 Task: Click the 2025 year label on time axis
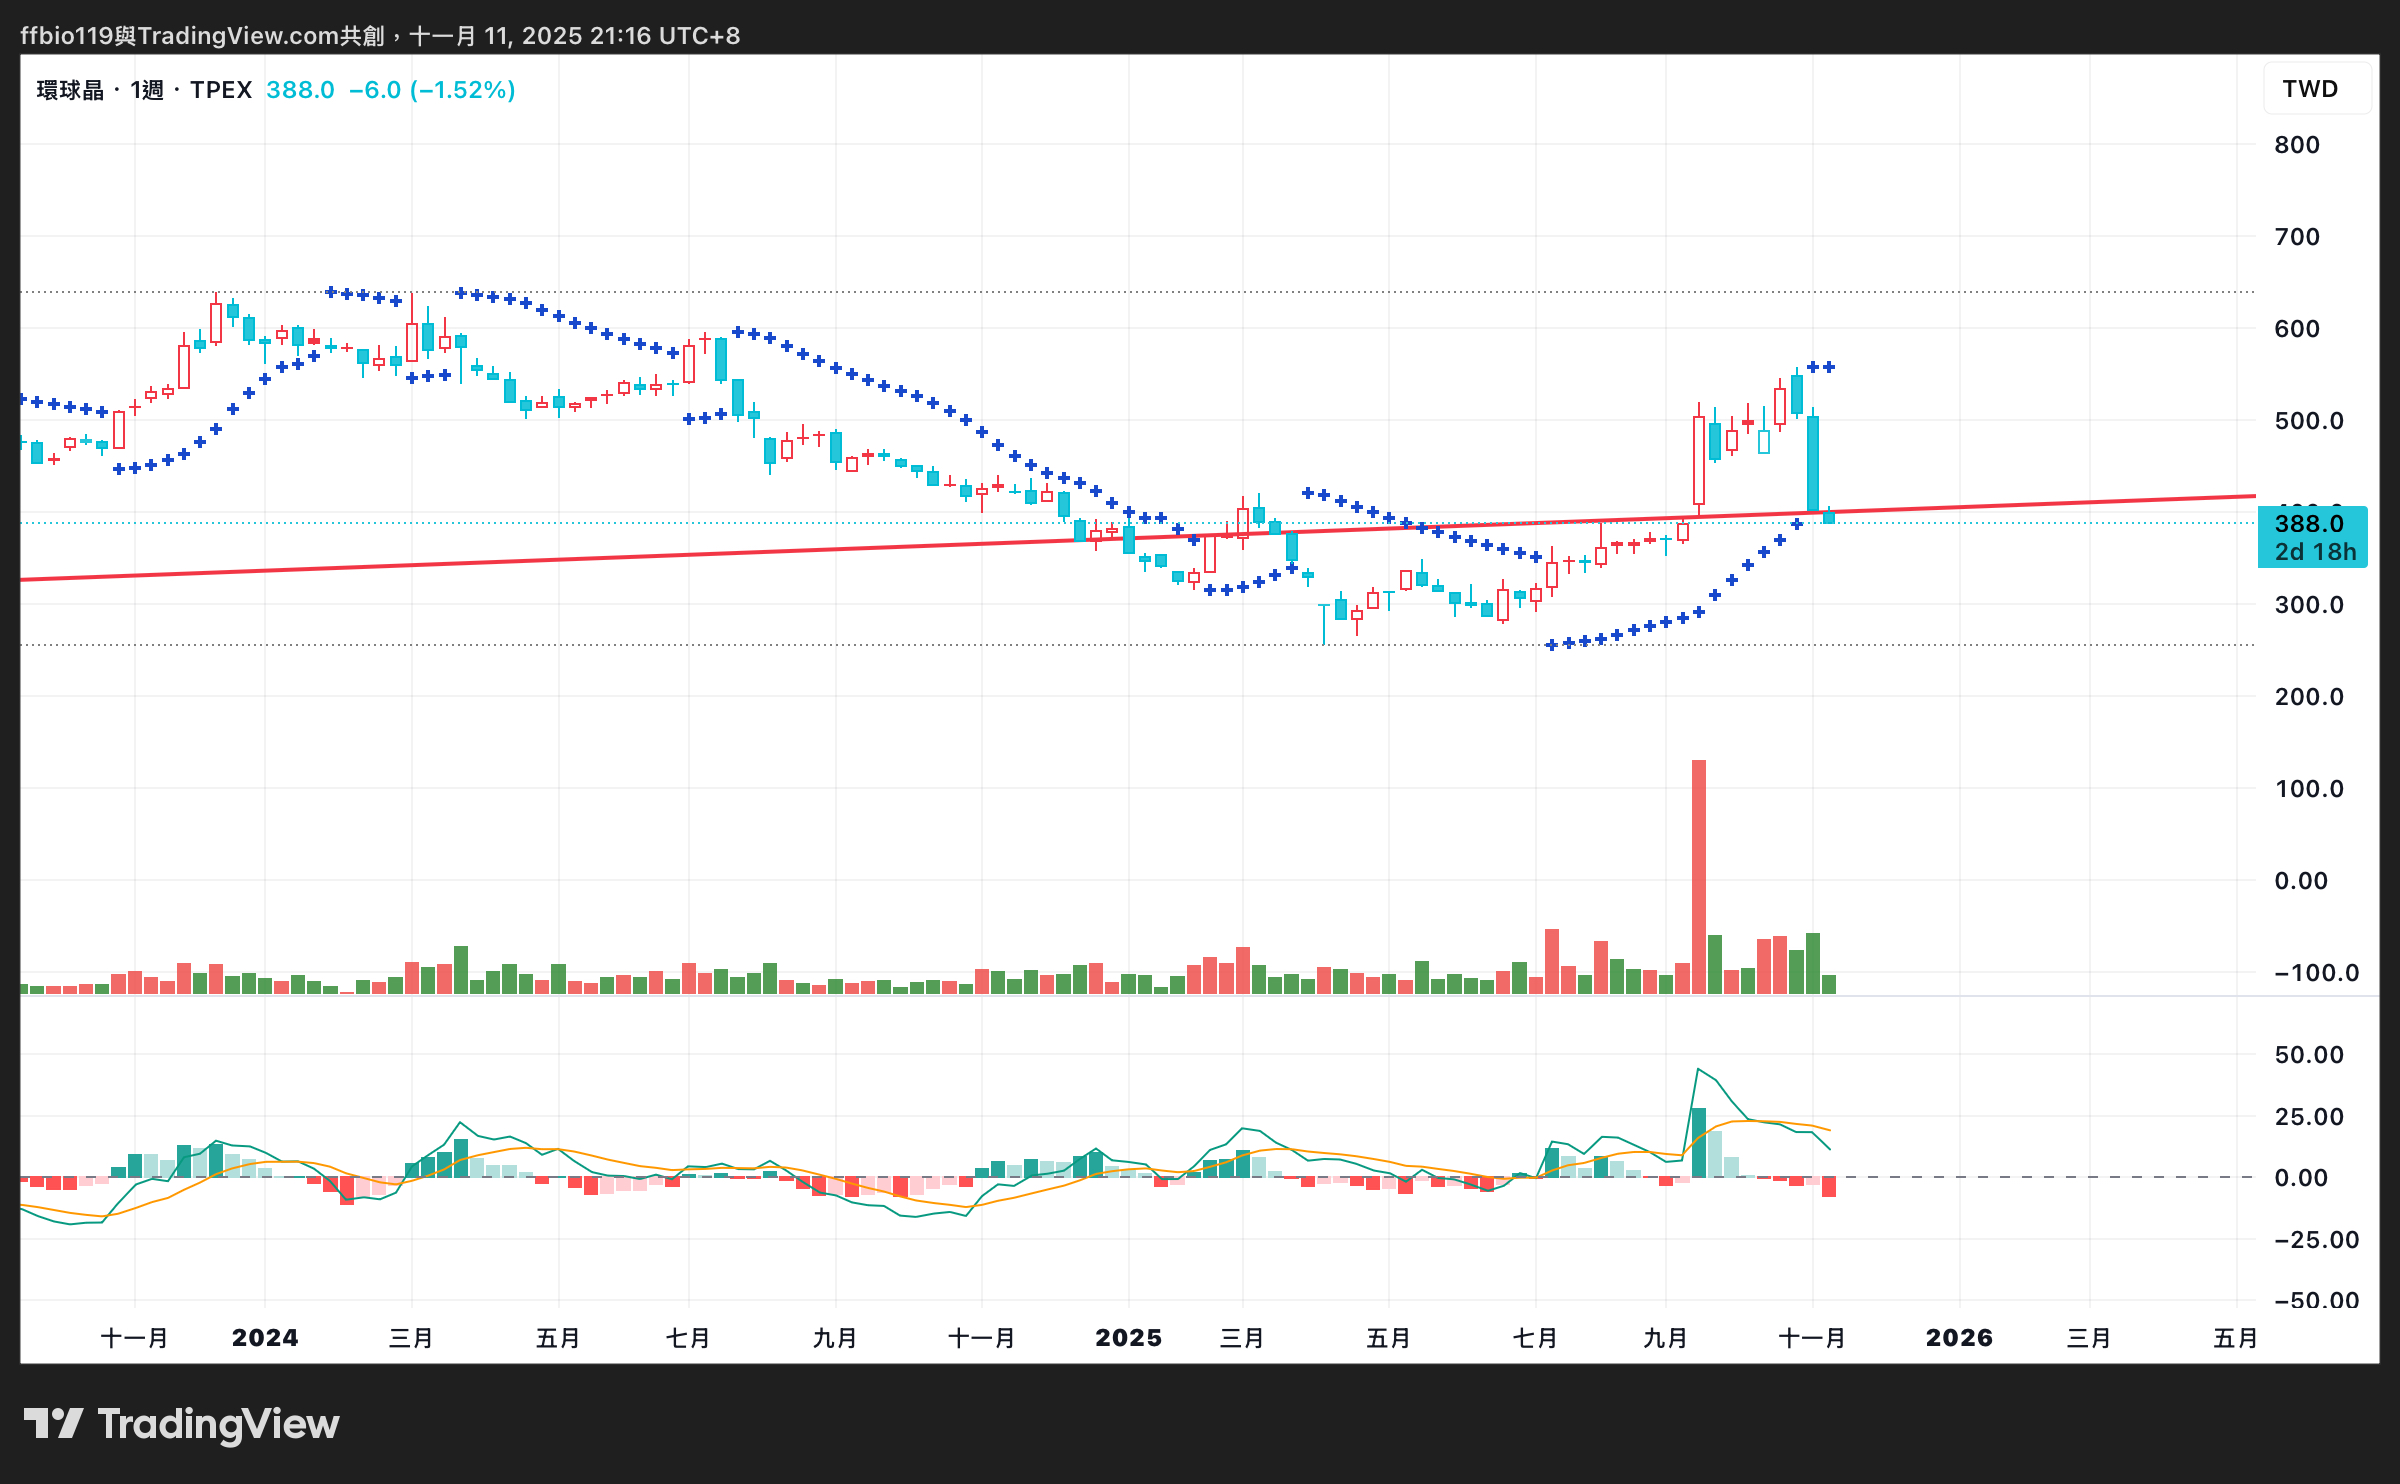coord(1128,1338)
